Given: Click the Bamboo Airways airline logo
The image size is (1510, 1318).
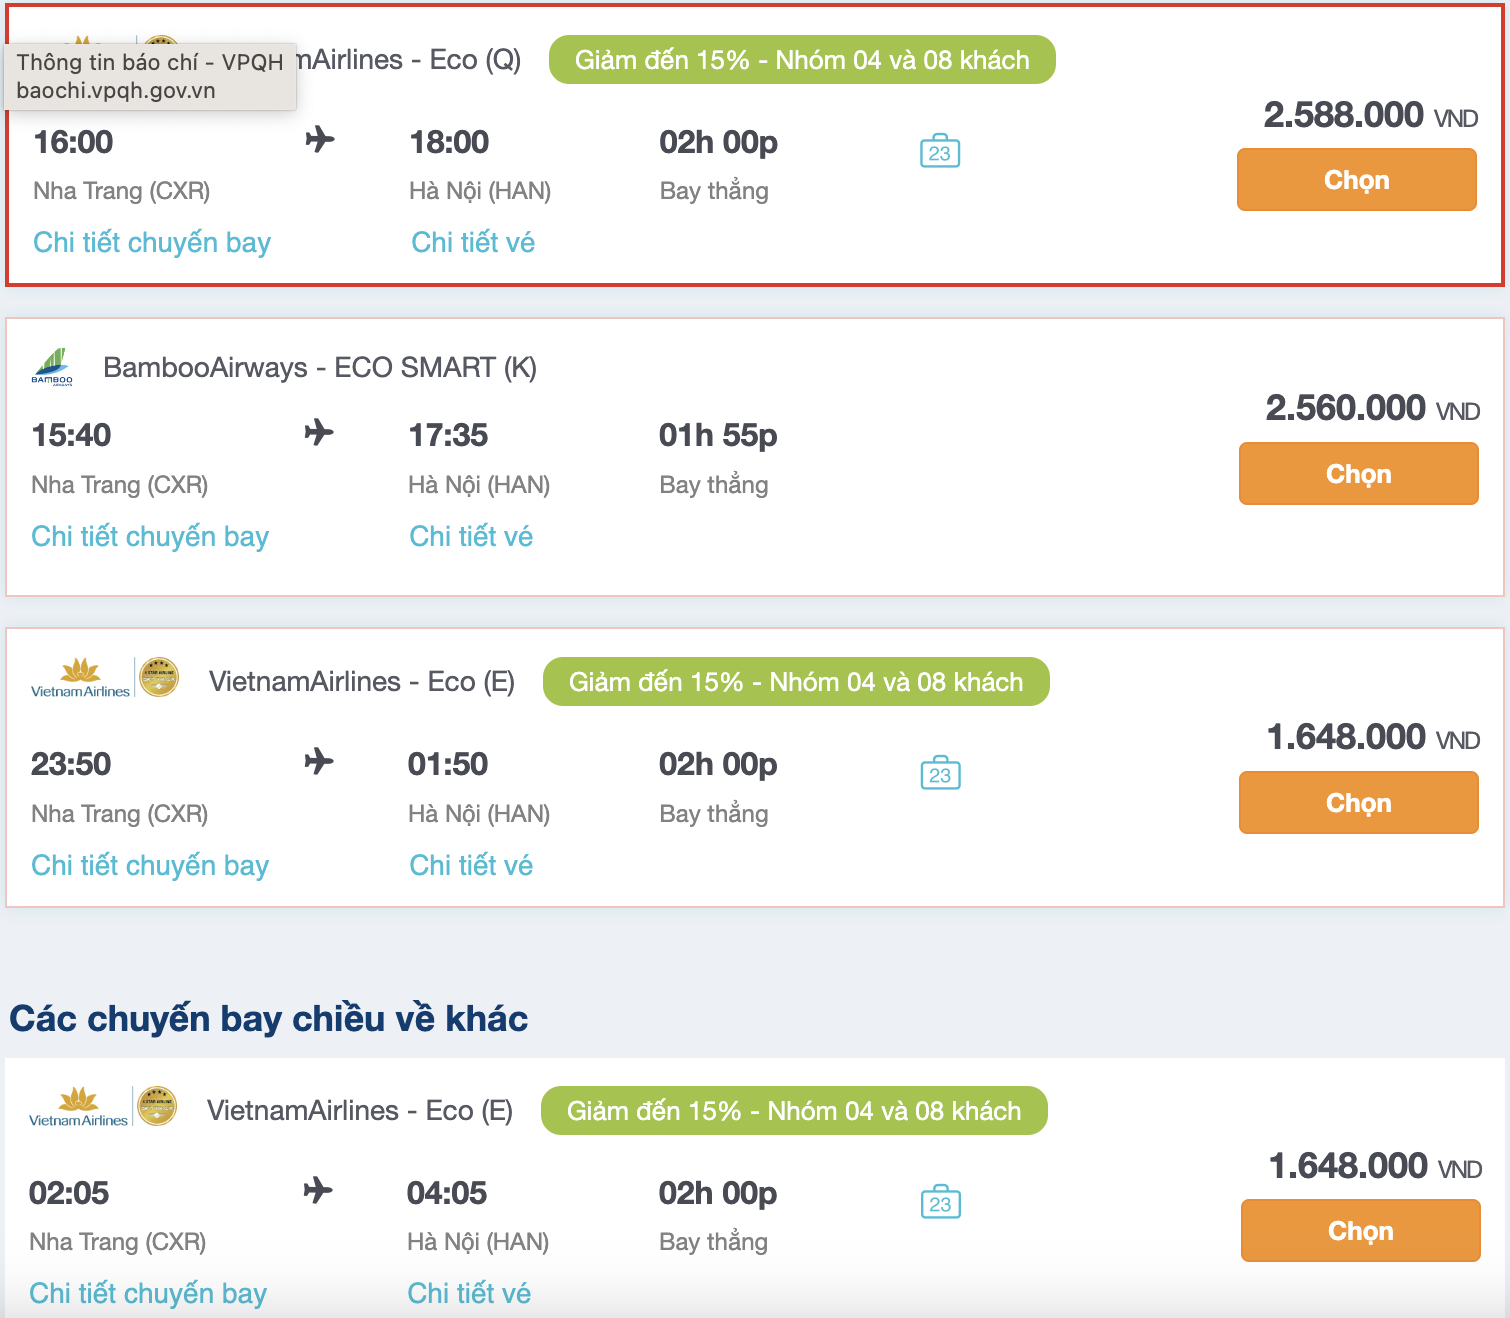Looking at the screenshot, I should click(x=55, y=367).
